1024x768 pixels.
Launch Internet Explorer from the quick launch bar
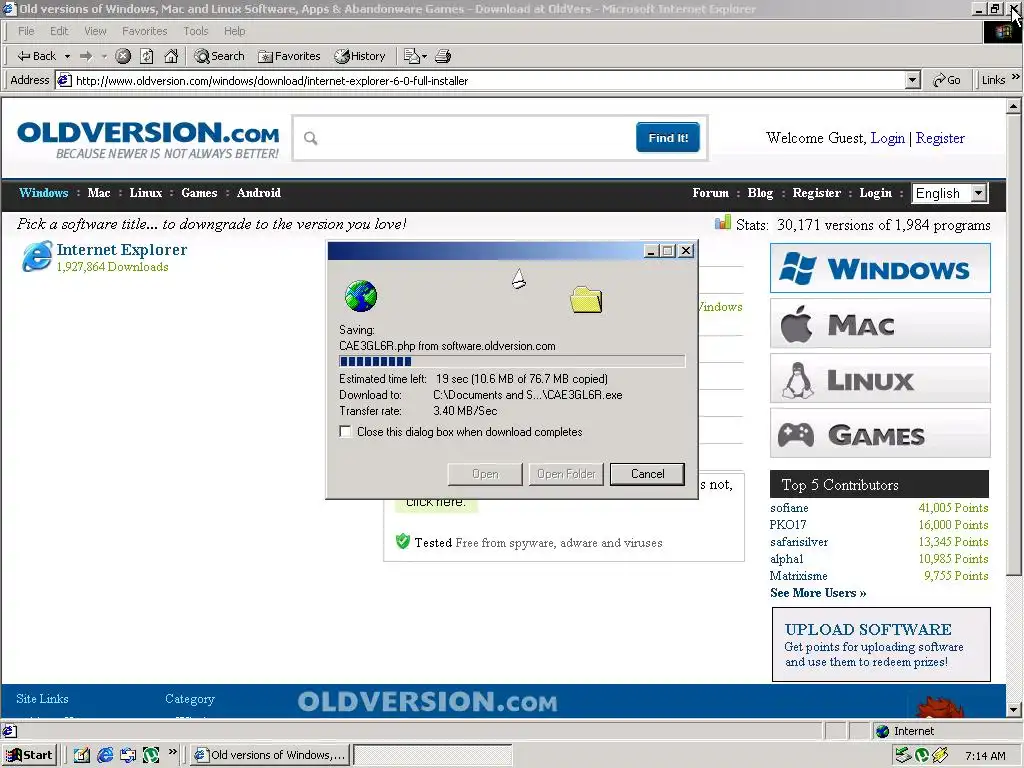[x=105, y=755]
